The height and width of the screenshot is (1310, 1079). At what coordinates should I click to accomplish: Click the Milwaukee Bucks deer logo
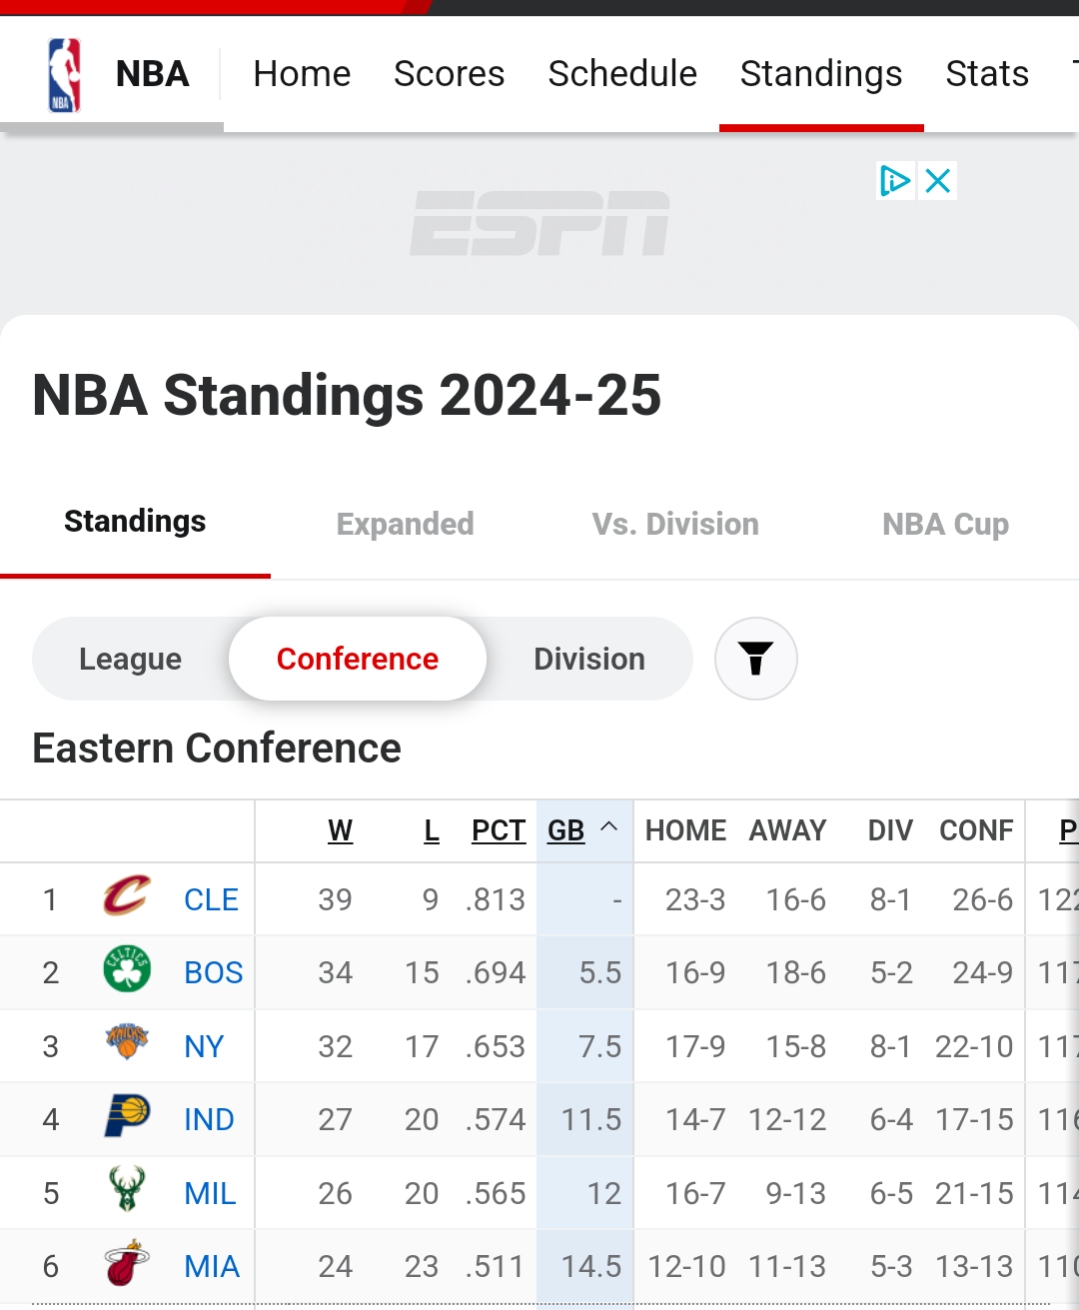(127, 1190)
